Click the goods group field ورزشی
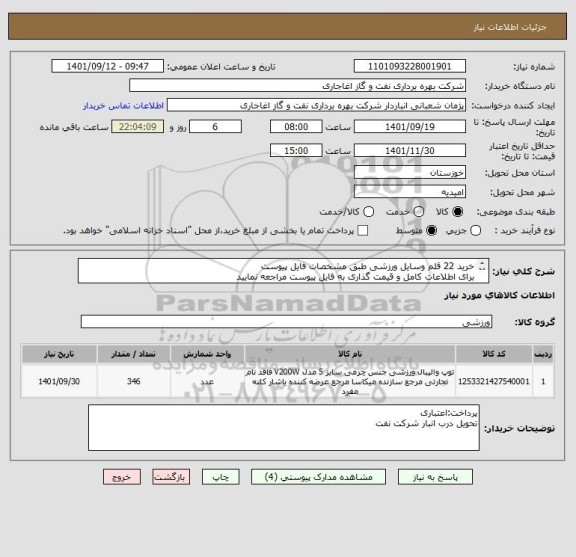Image resolution: width=576 pixels, height=557 pixels. [x=286, y=321]
